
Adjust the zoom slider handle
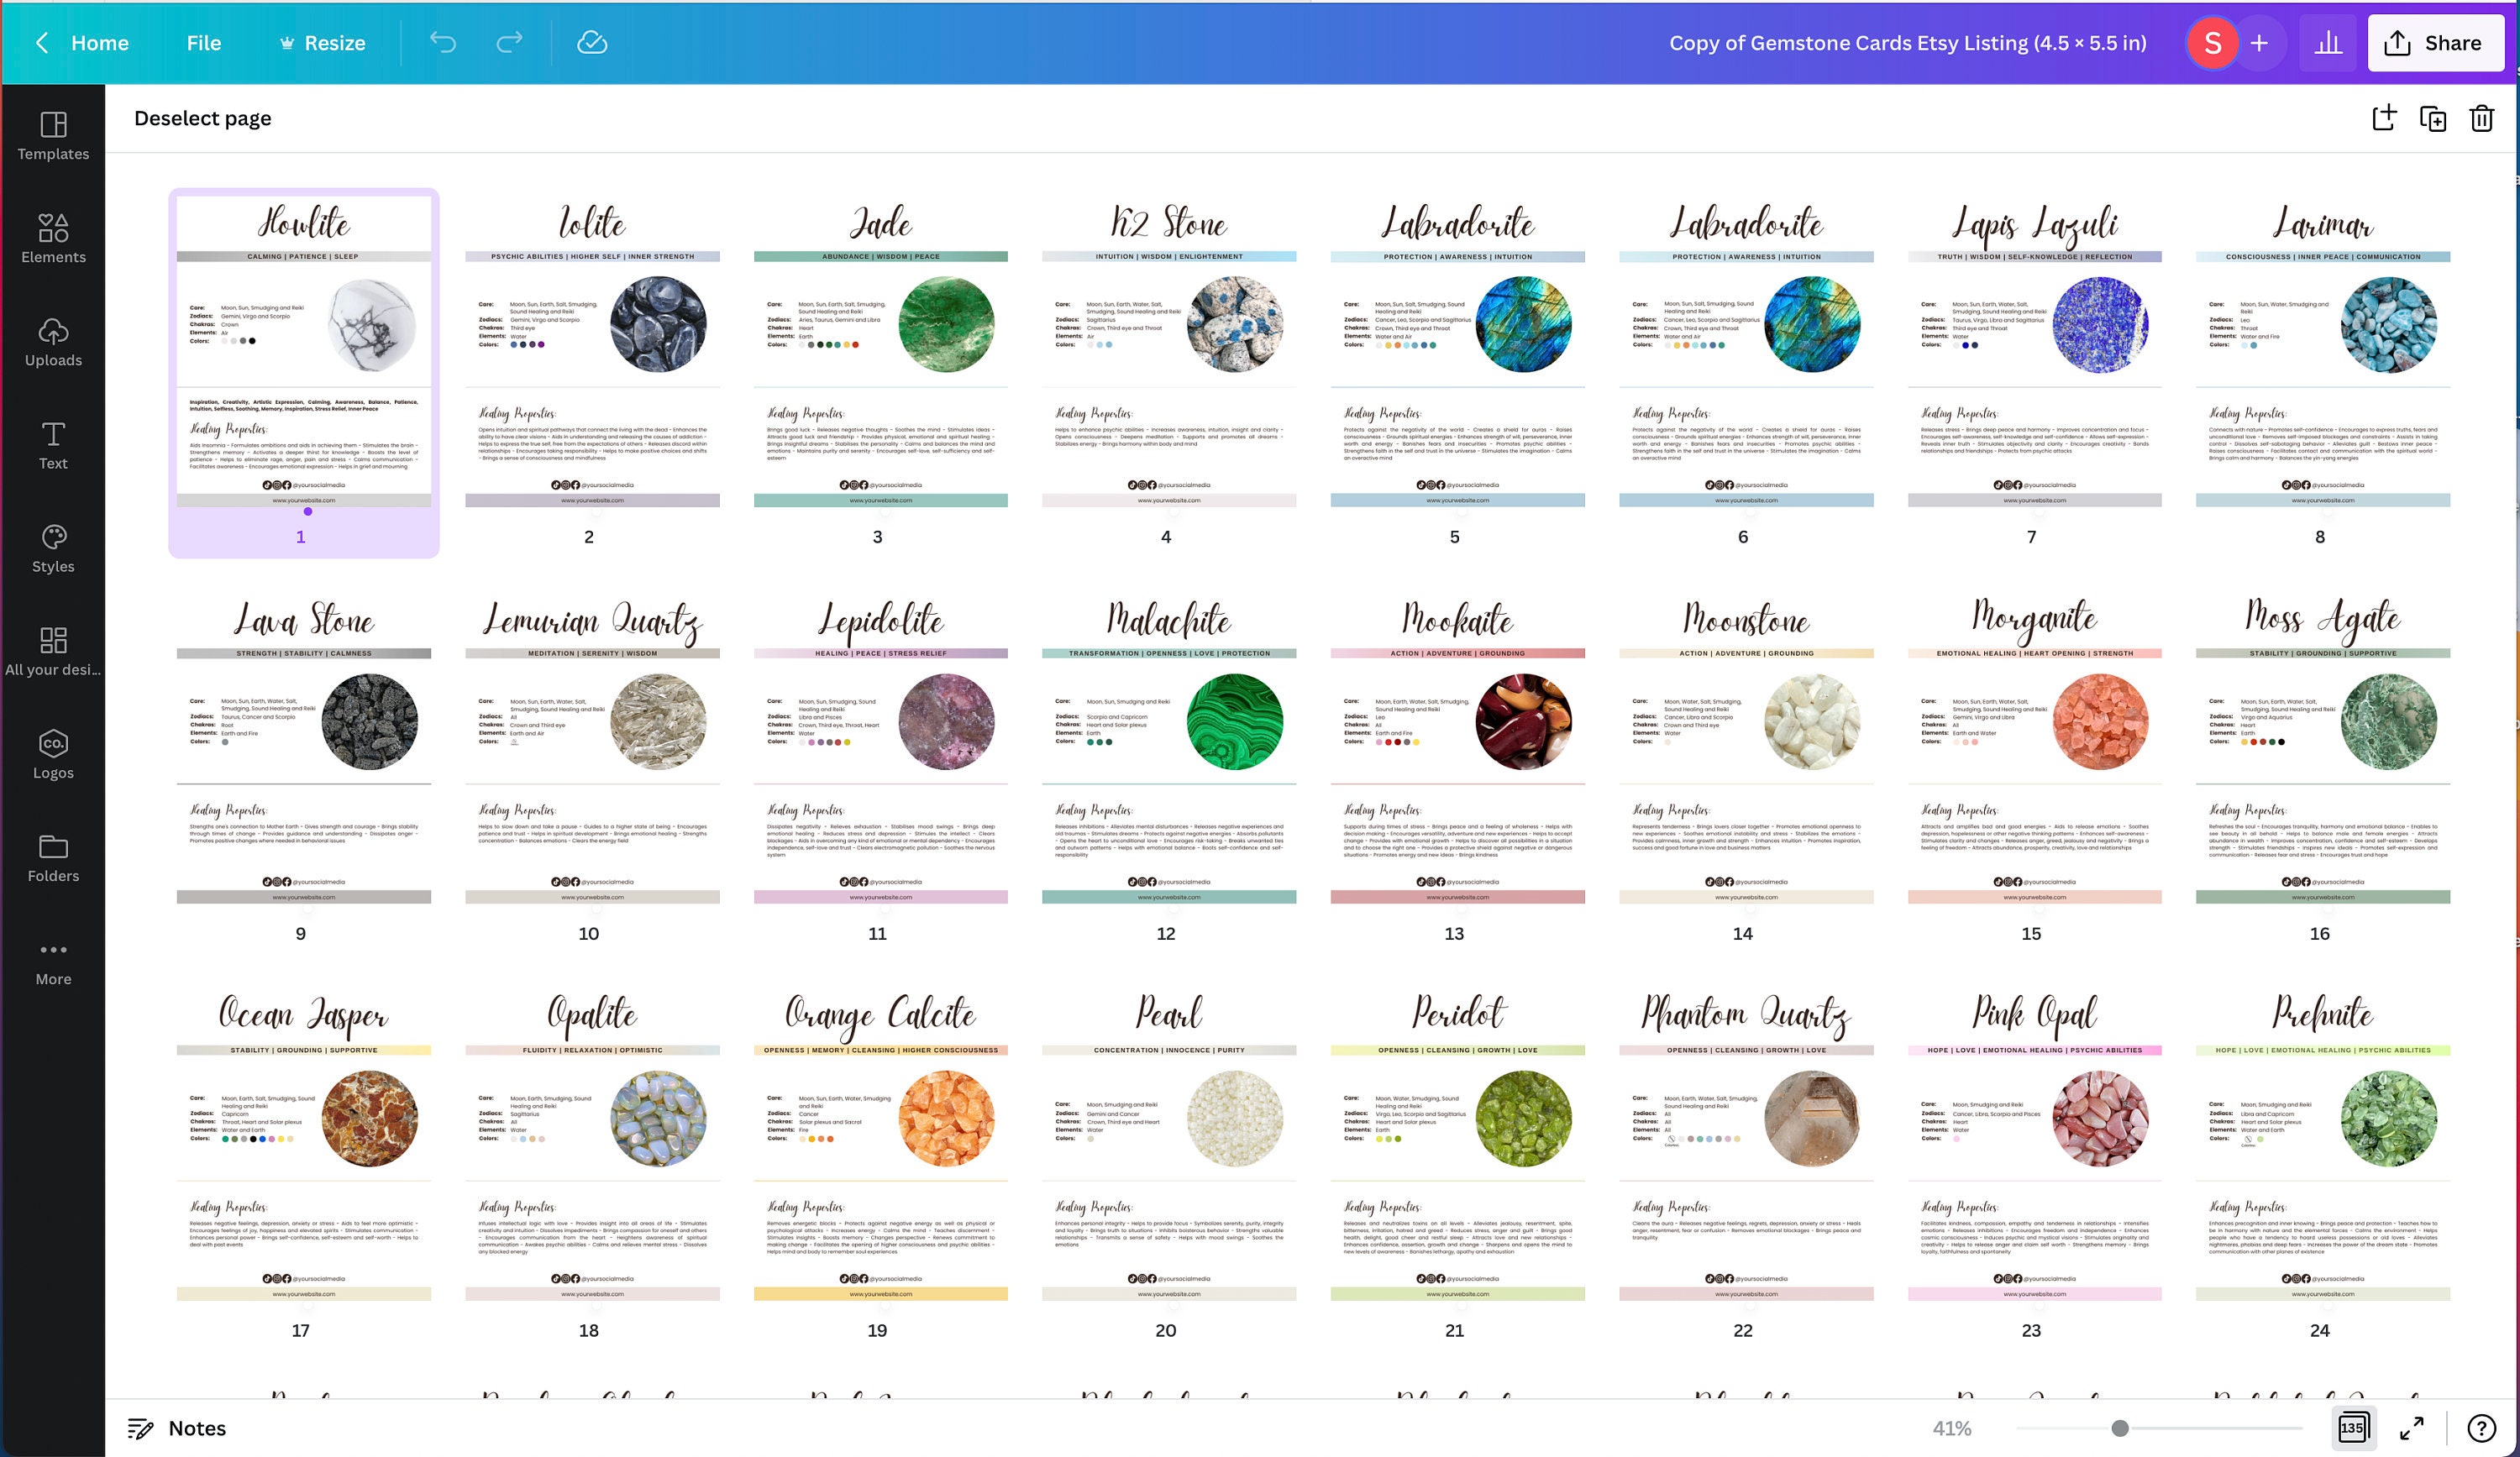pos(2119,1428)
